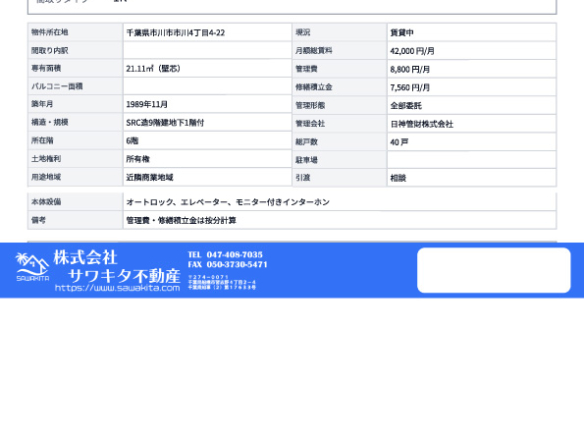
Task: Click the 修繕積立金 label cell
Action: [x=340, y=87]
